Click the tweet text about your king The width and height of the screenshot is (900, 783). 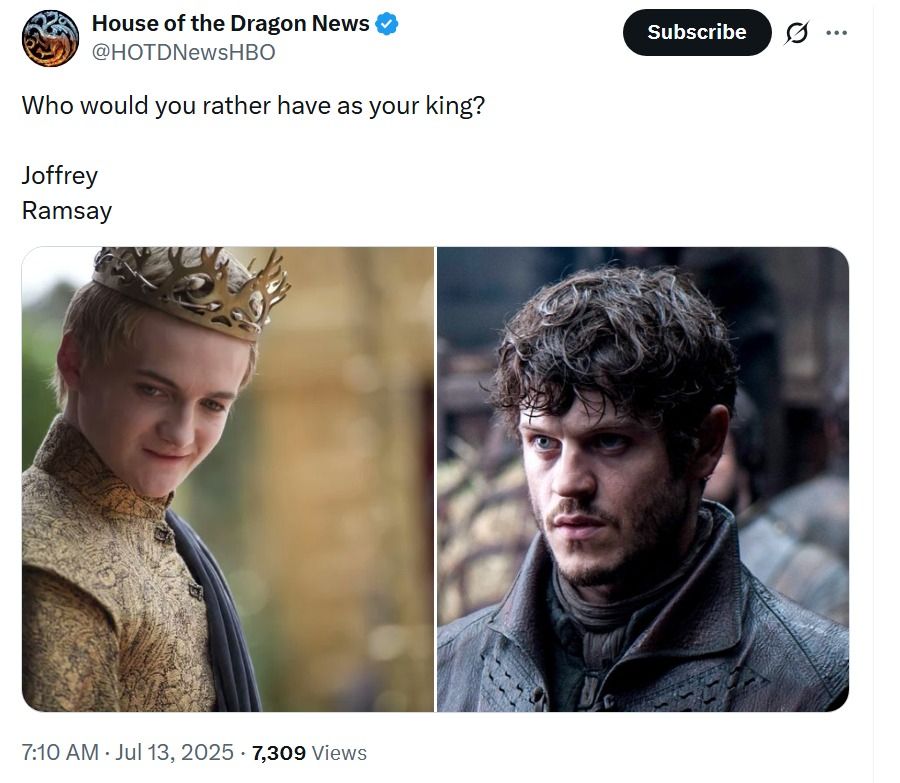pyautogui.click(x=253, y=106)
